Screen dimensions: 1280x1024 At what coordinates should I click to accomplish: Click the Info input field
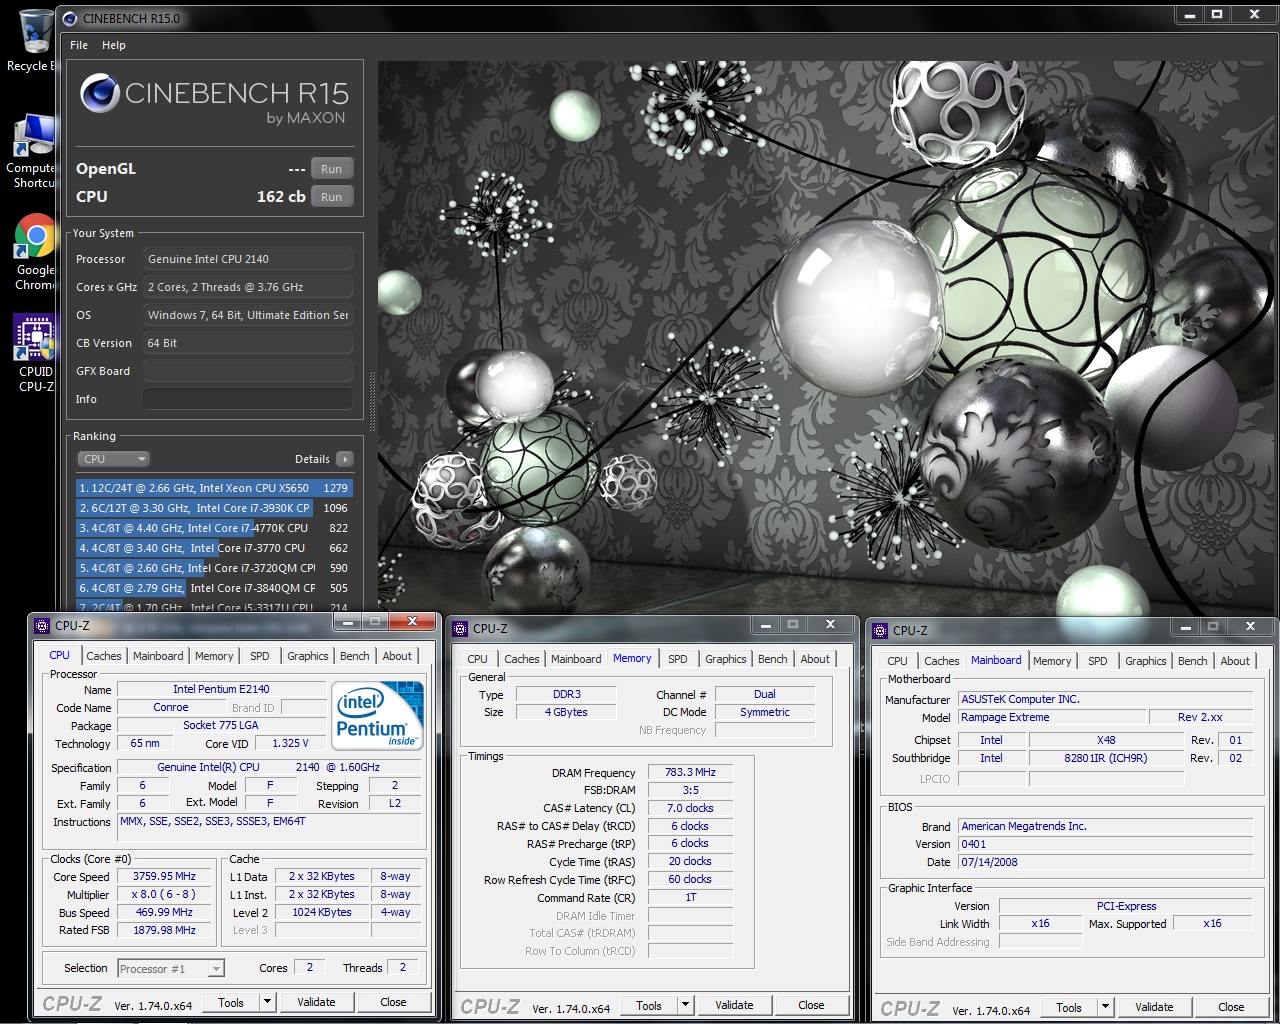point(248,399)
